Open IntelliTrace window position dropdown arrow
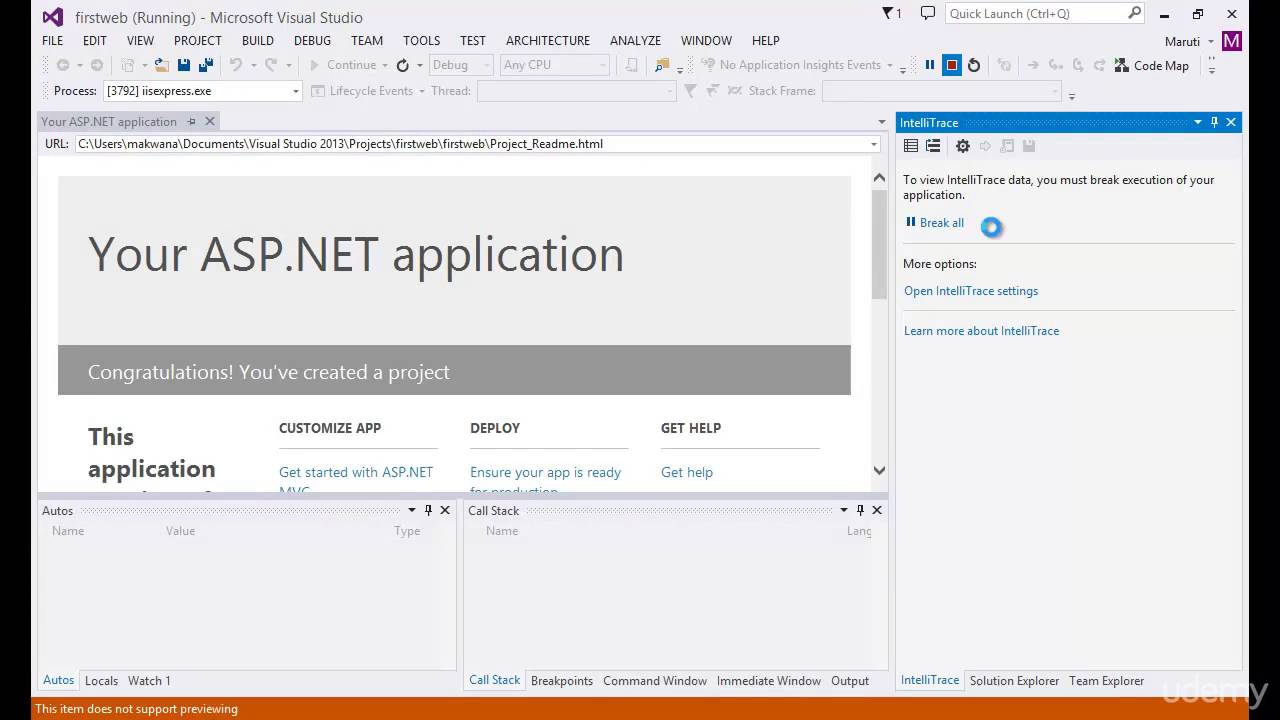 [x=1198, y=122]
